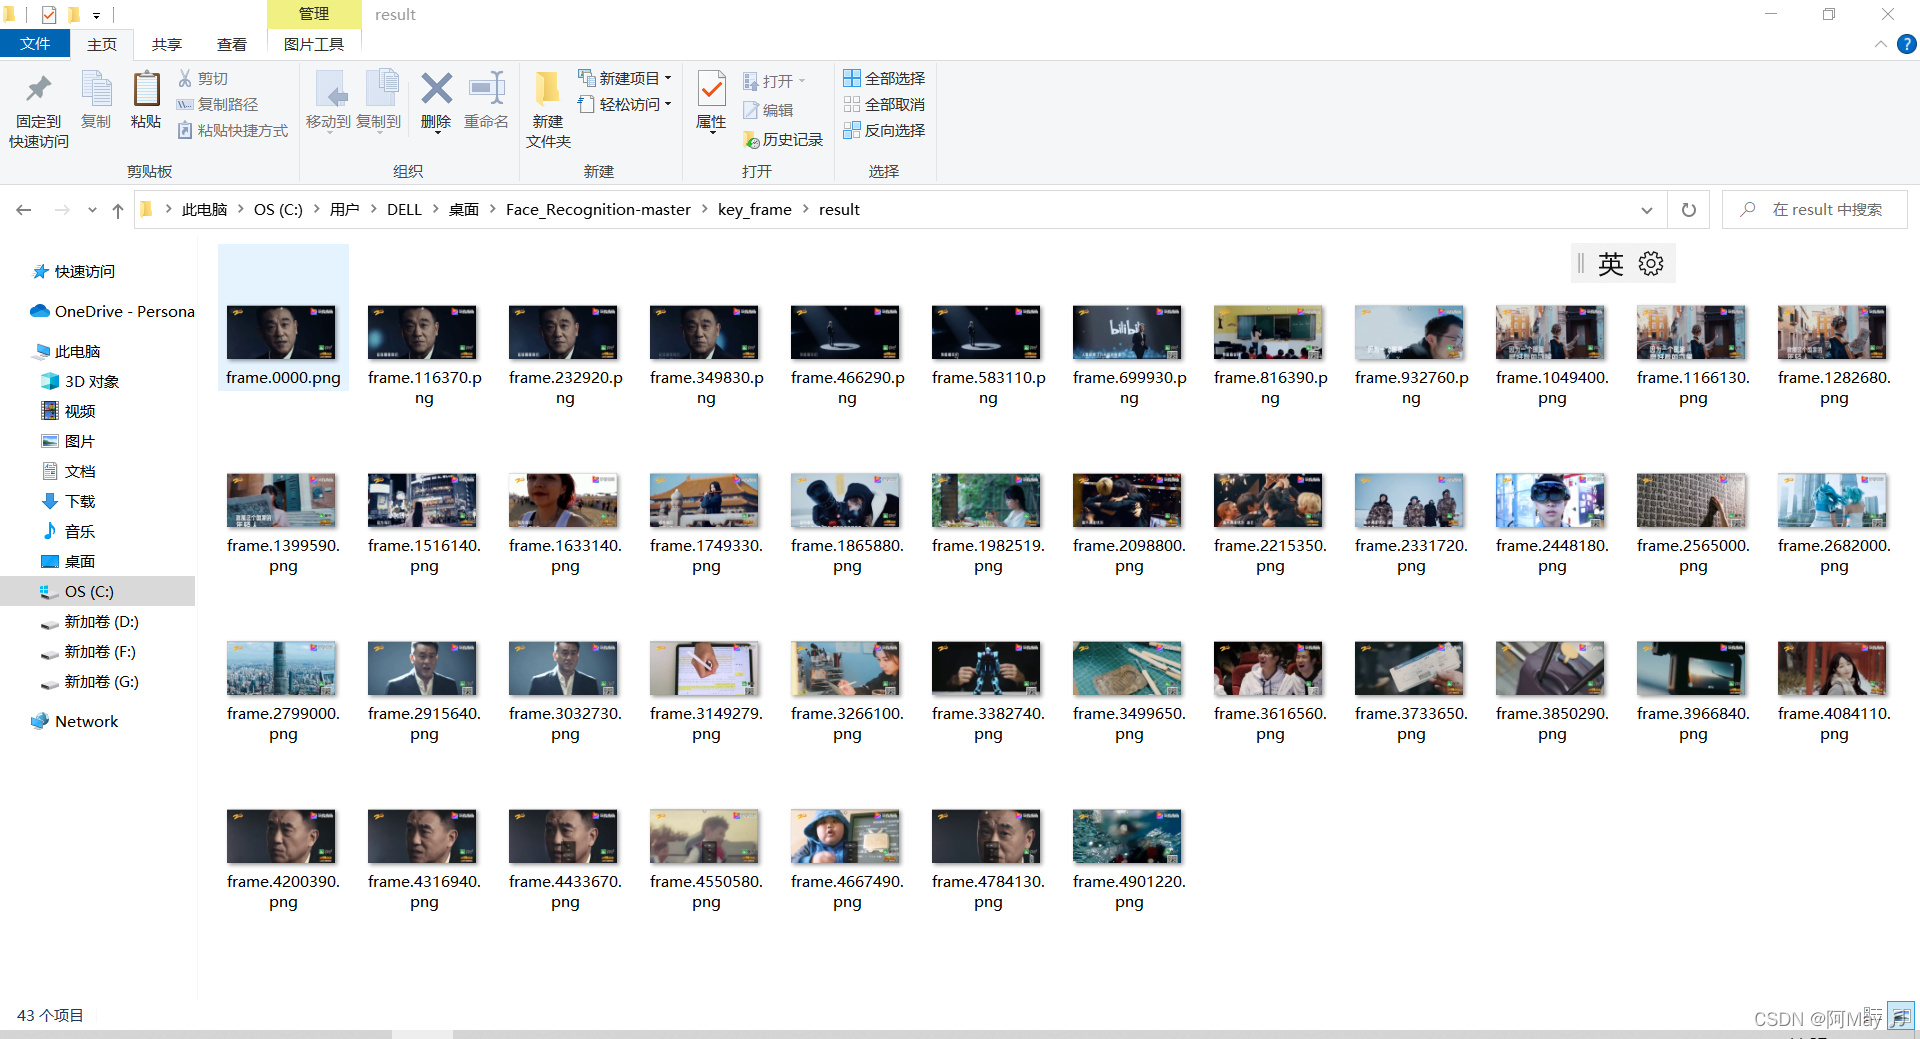Open the Quick Access Toolbar customize arrow
Image resolution: width=1920 pixels, height=1039 pixels.
[96, 15]
